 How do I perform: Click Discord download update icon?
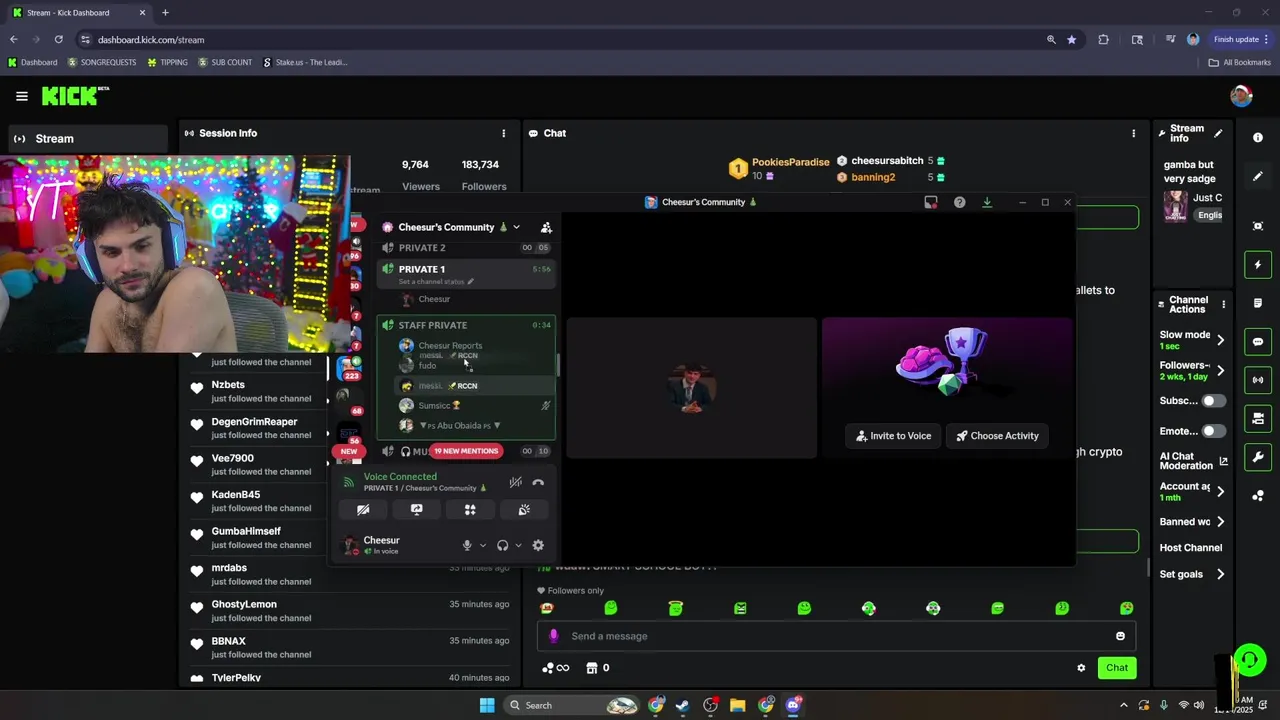(987, 202)
